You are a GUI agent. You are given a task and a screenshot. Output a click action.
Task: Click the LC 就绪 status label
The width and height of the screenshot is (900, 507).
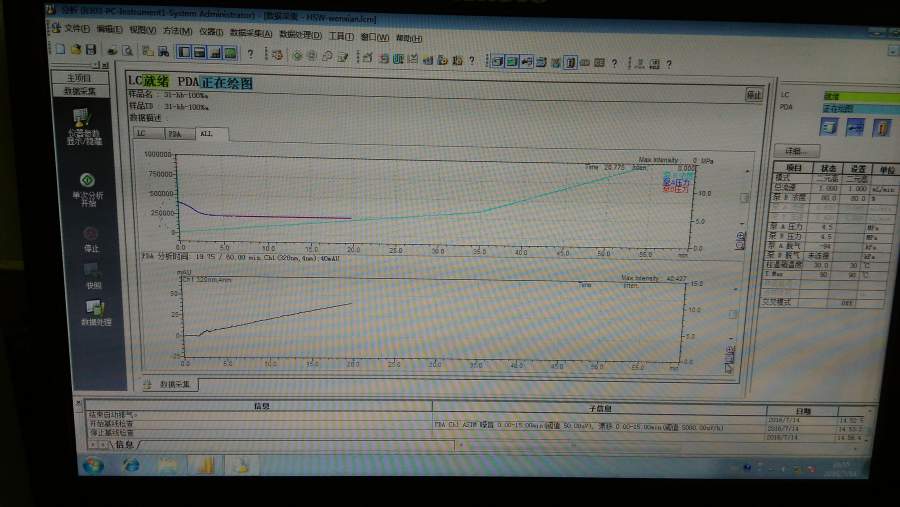tap(149, 80)
